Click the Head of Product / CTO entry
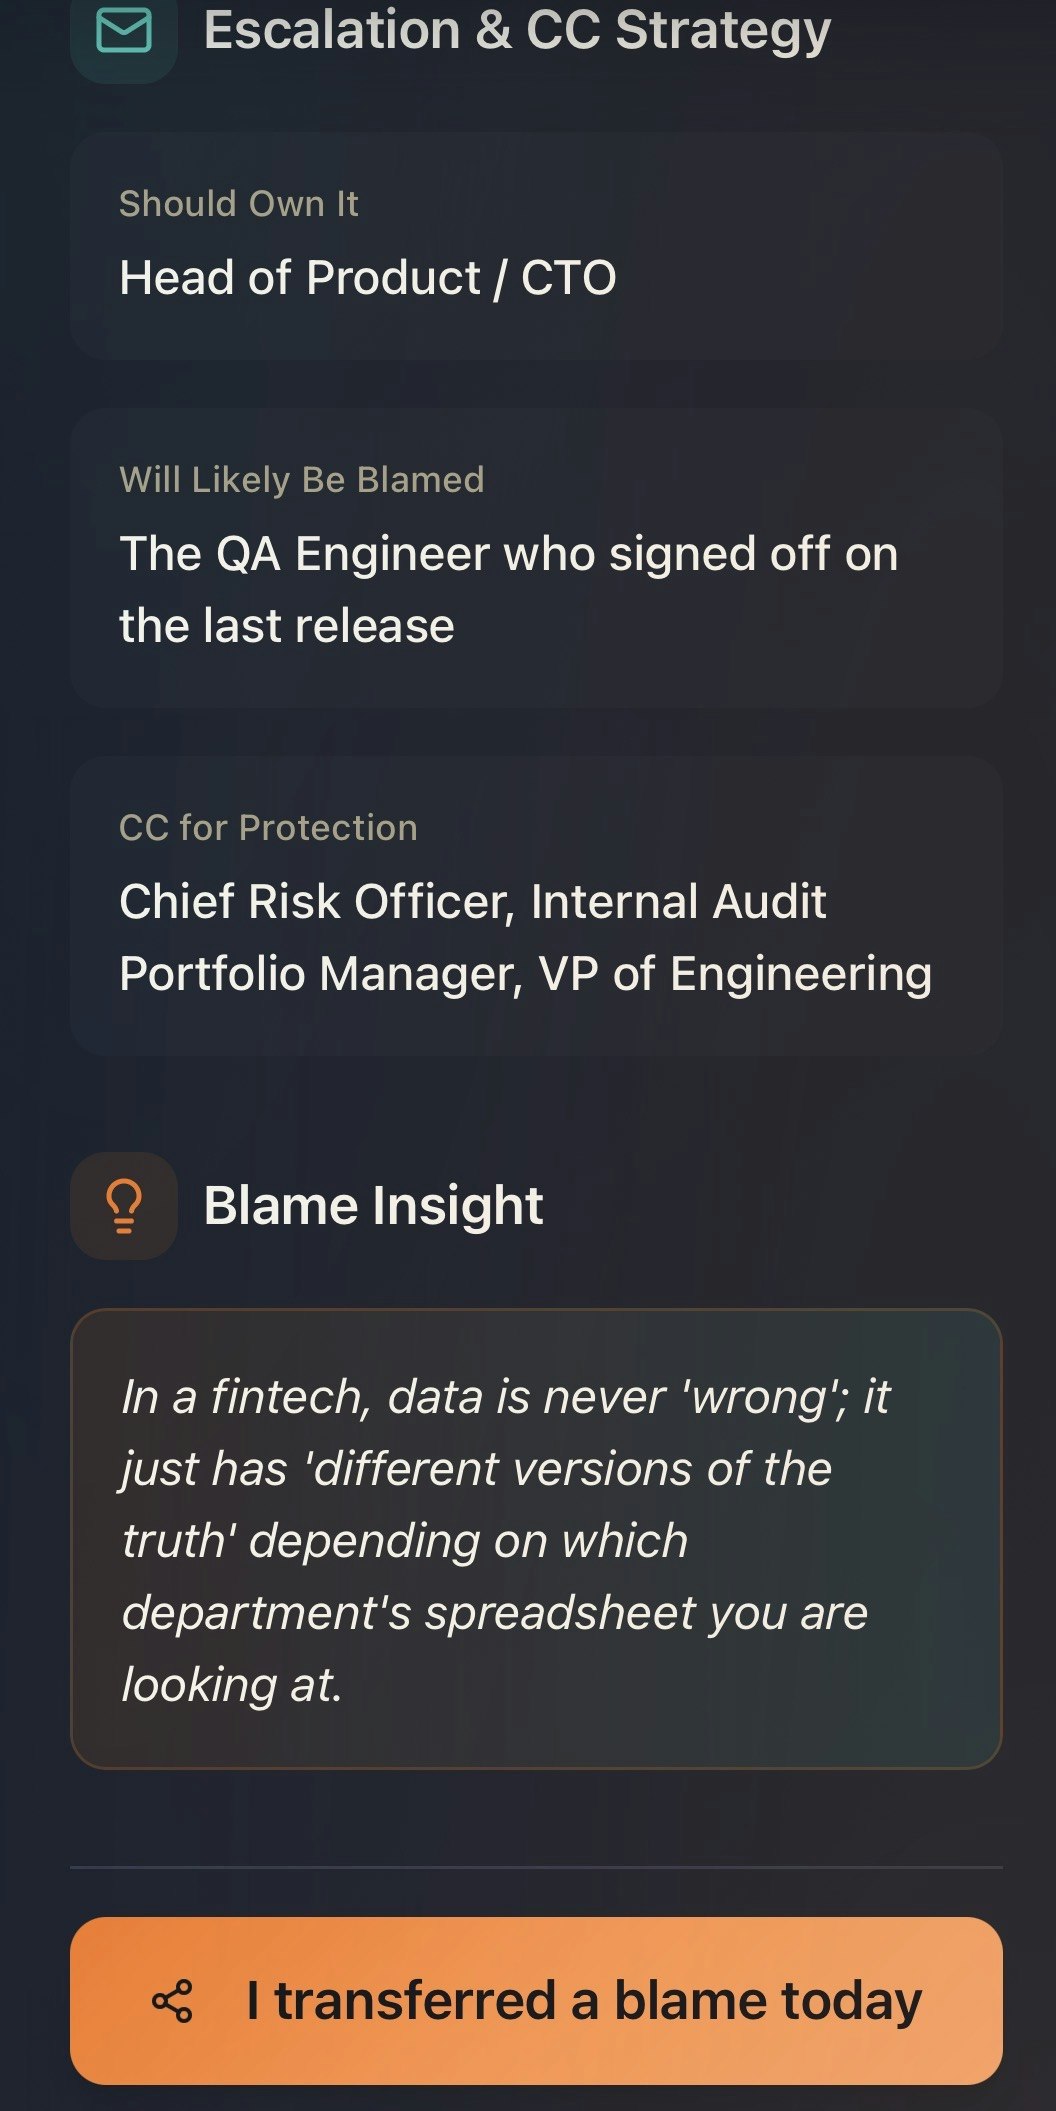Viewport: 1056px width, 2111px height. (x=368, y=277)
